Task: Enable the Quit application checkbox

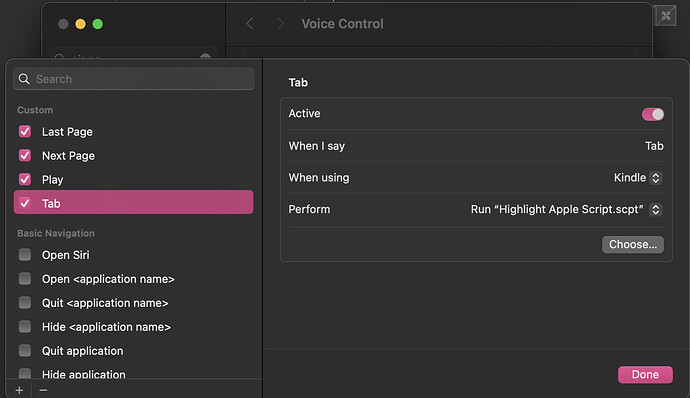Action: 25,350
